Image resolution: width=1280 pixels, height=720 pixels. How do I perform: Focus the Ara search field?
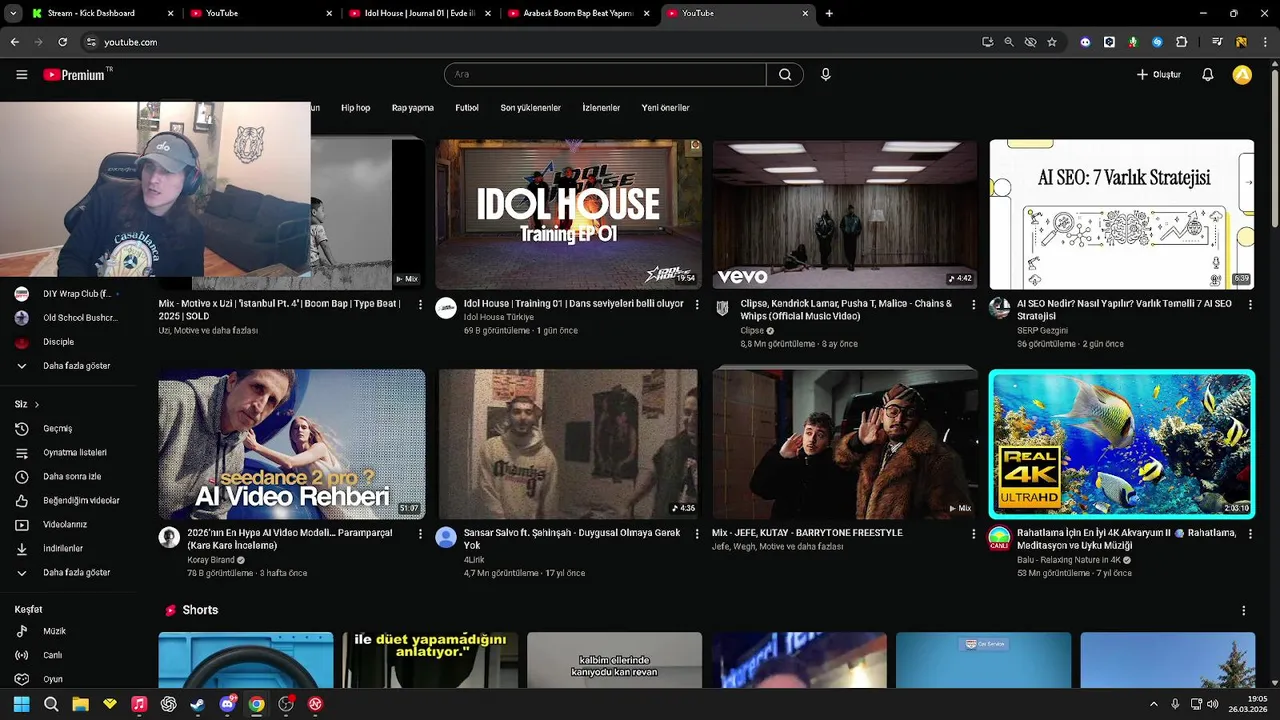coord(605,74)
